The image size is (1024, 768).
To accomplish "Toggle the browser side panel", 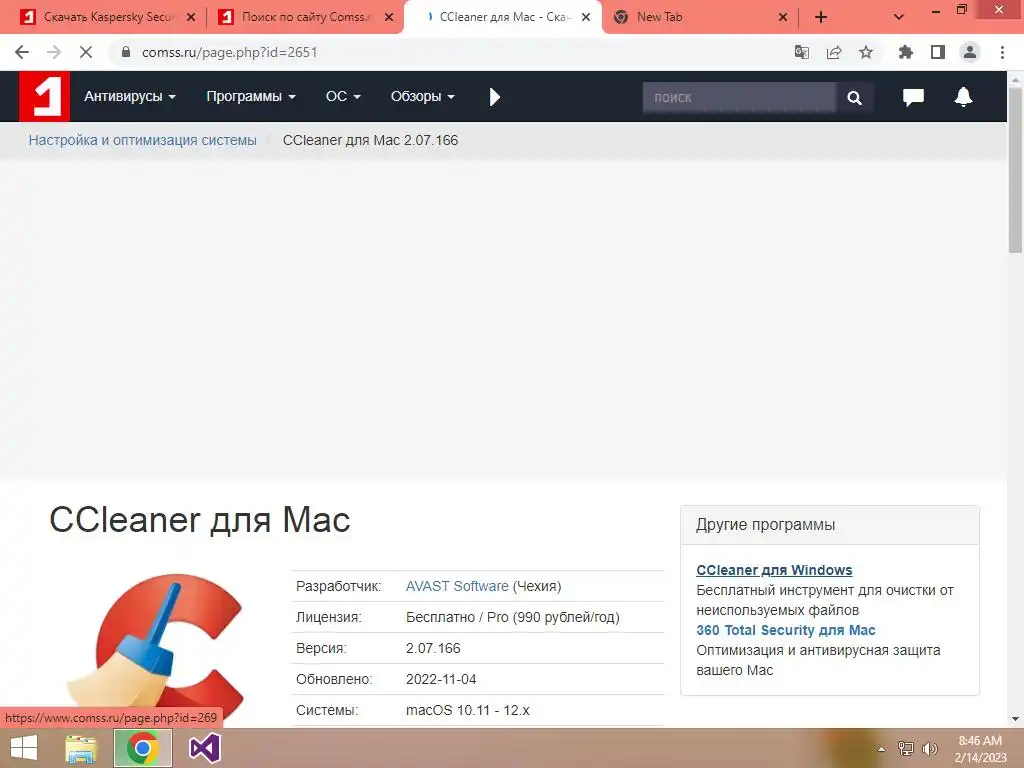I will (x=938, y=52).
